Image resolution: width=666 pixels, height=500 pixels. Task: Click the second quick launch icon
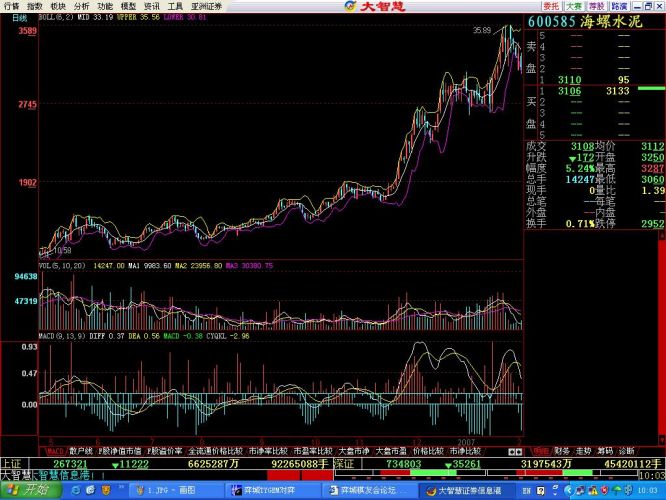90,491
